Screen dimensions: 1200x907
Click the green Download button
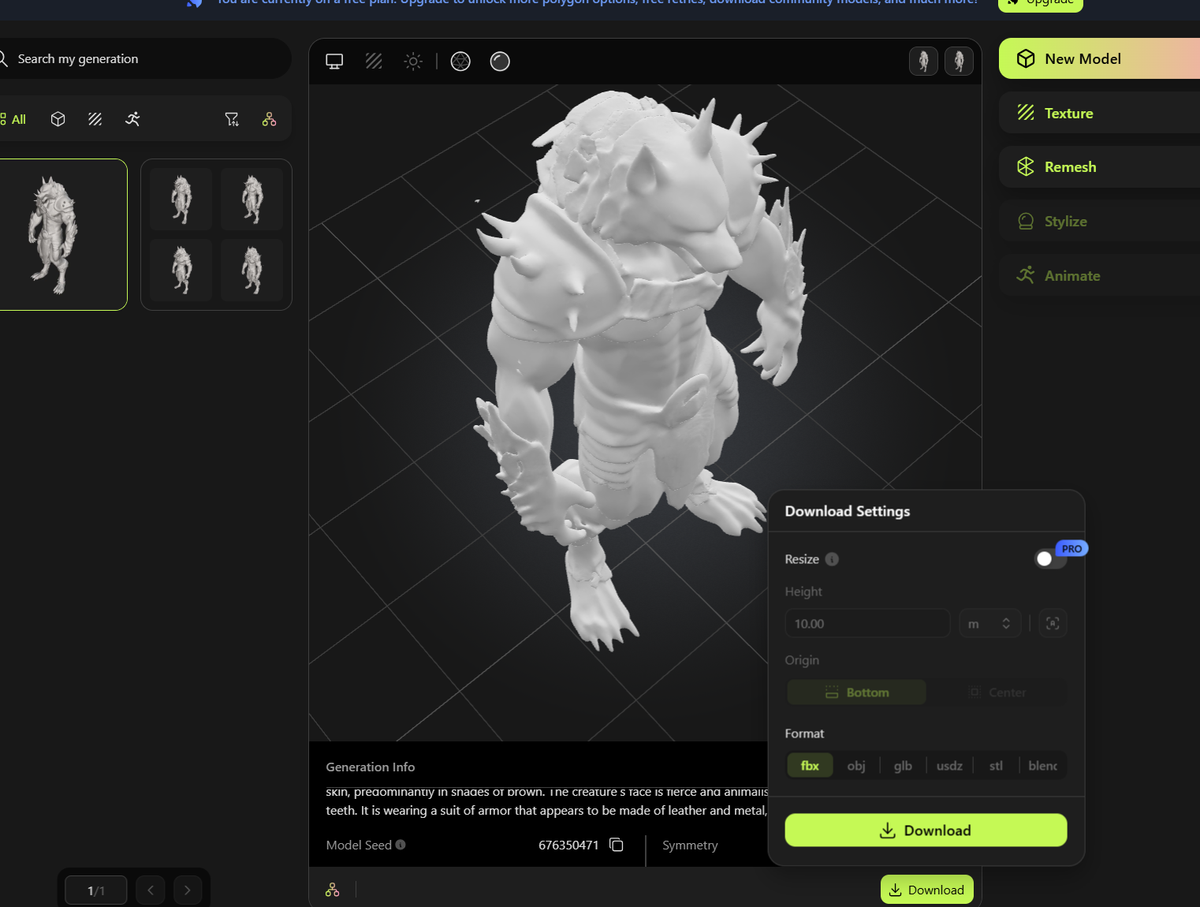pyautogui.click(x=925, y=830)
